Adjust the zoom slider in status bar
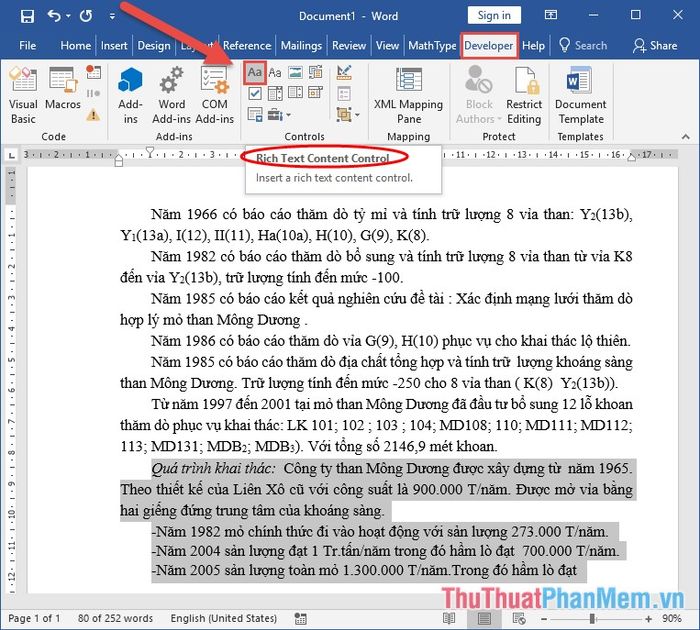 click(x=592, y=619)
